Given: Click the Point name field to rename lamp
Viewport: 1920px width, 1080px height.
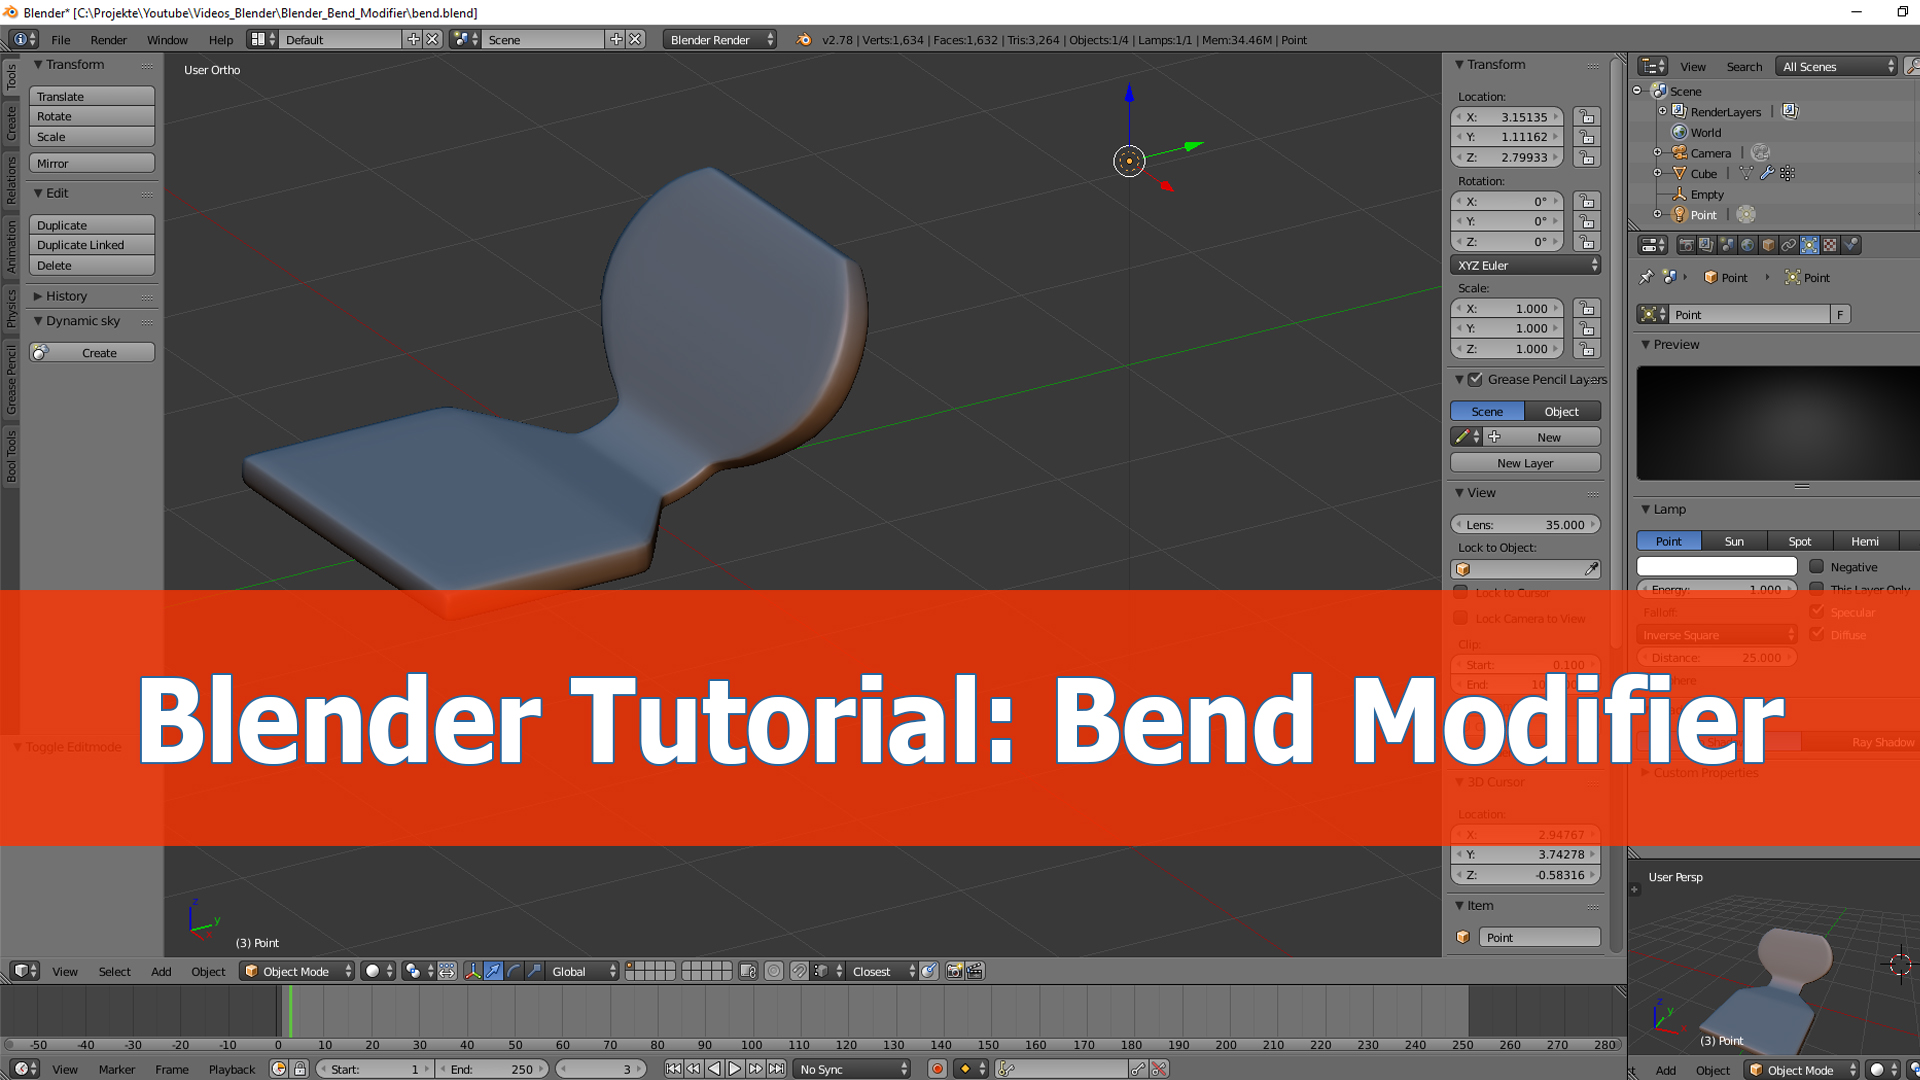Looking at the screenshot, I should click(1750, 314).
